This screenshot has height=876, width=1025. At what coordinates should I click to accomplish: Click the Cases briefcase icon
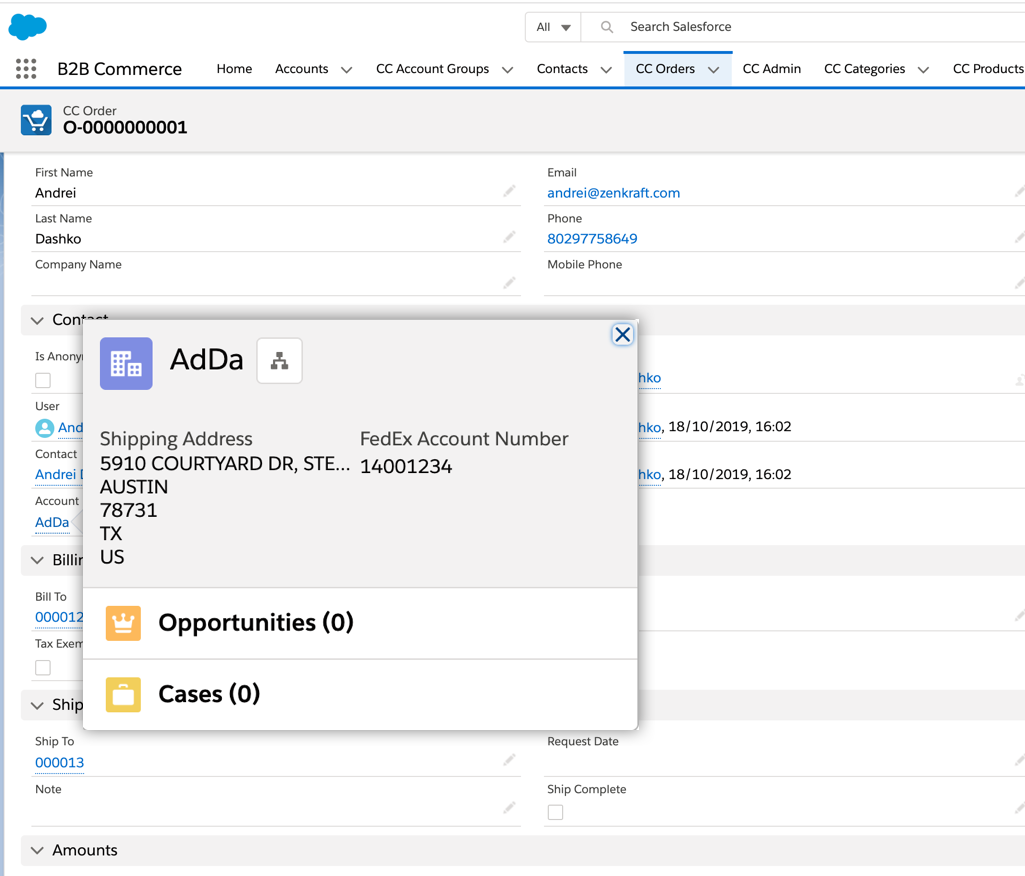[124, 694]
